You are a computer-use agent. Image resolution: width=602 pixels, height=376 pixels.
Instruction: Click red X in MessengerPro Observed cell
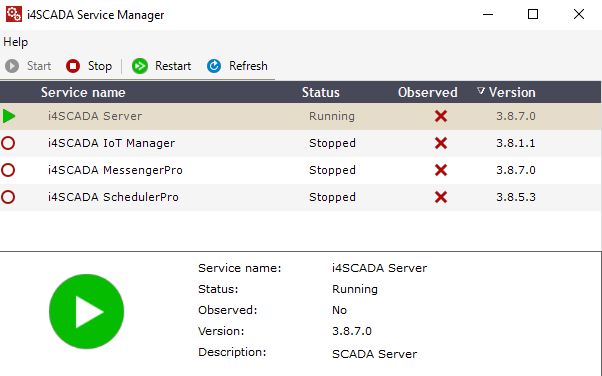click(x=441, y=170)
